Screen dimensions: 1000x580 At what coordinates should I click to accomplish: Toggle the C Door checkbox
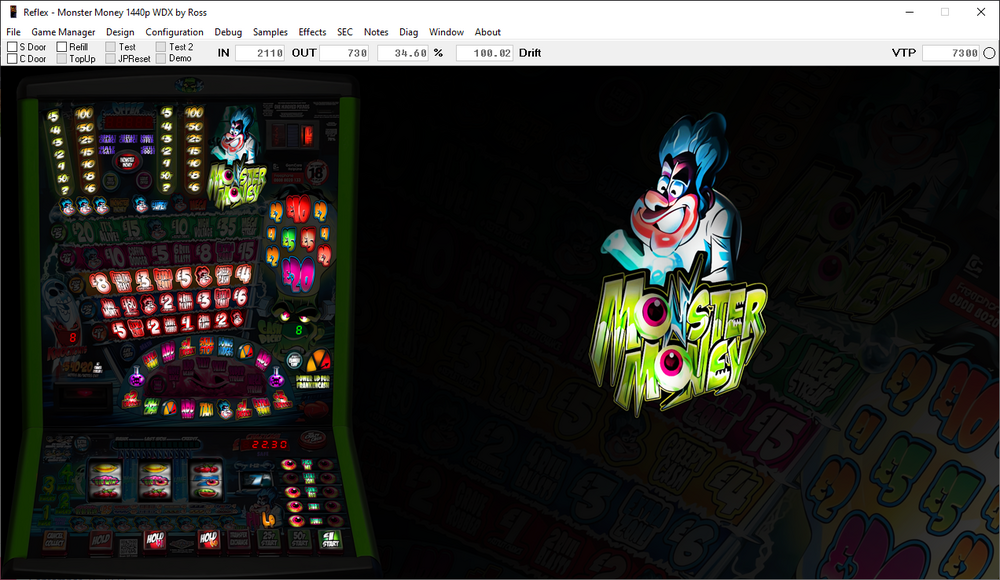coord(12,59)
